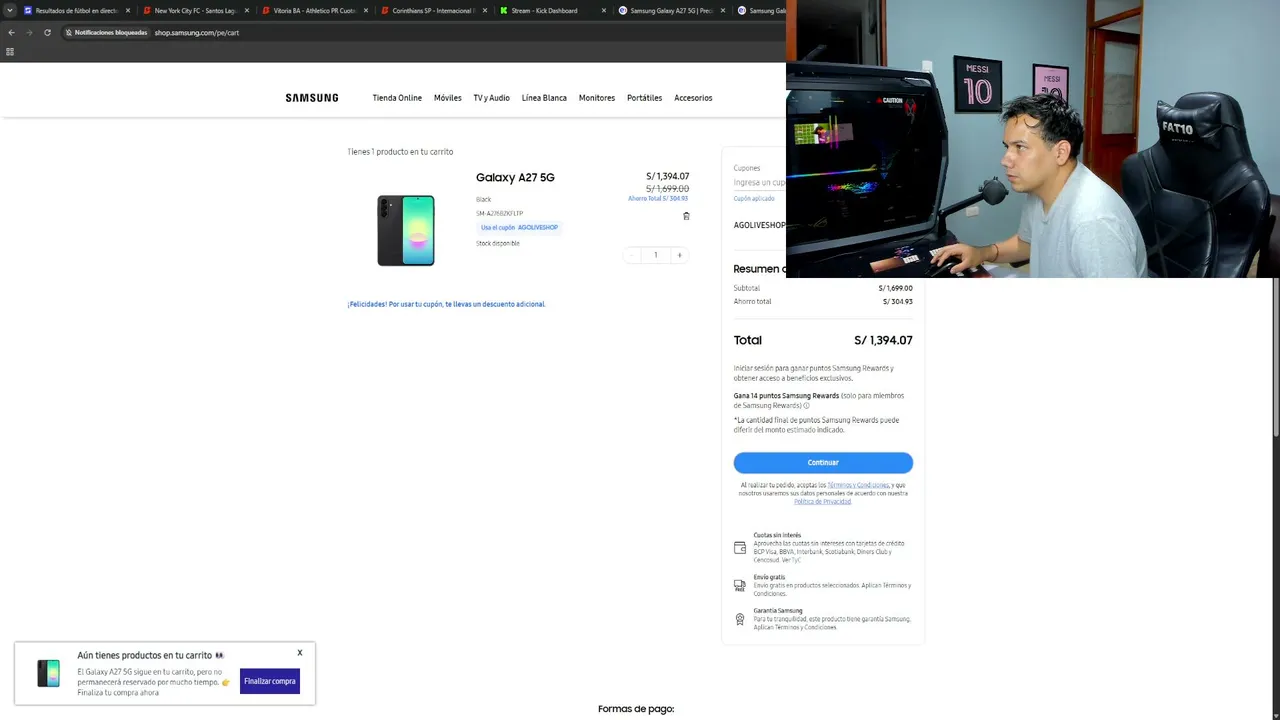Click the Formas de pago heading
The image size is (1280, 720).
(636, 709)
